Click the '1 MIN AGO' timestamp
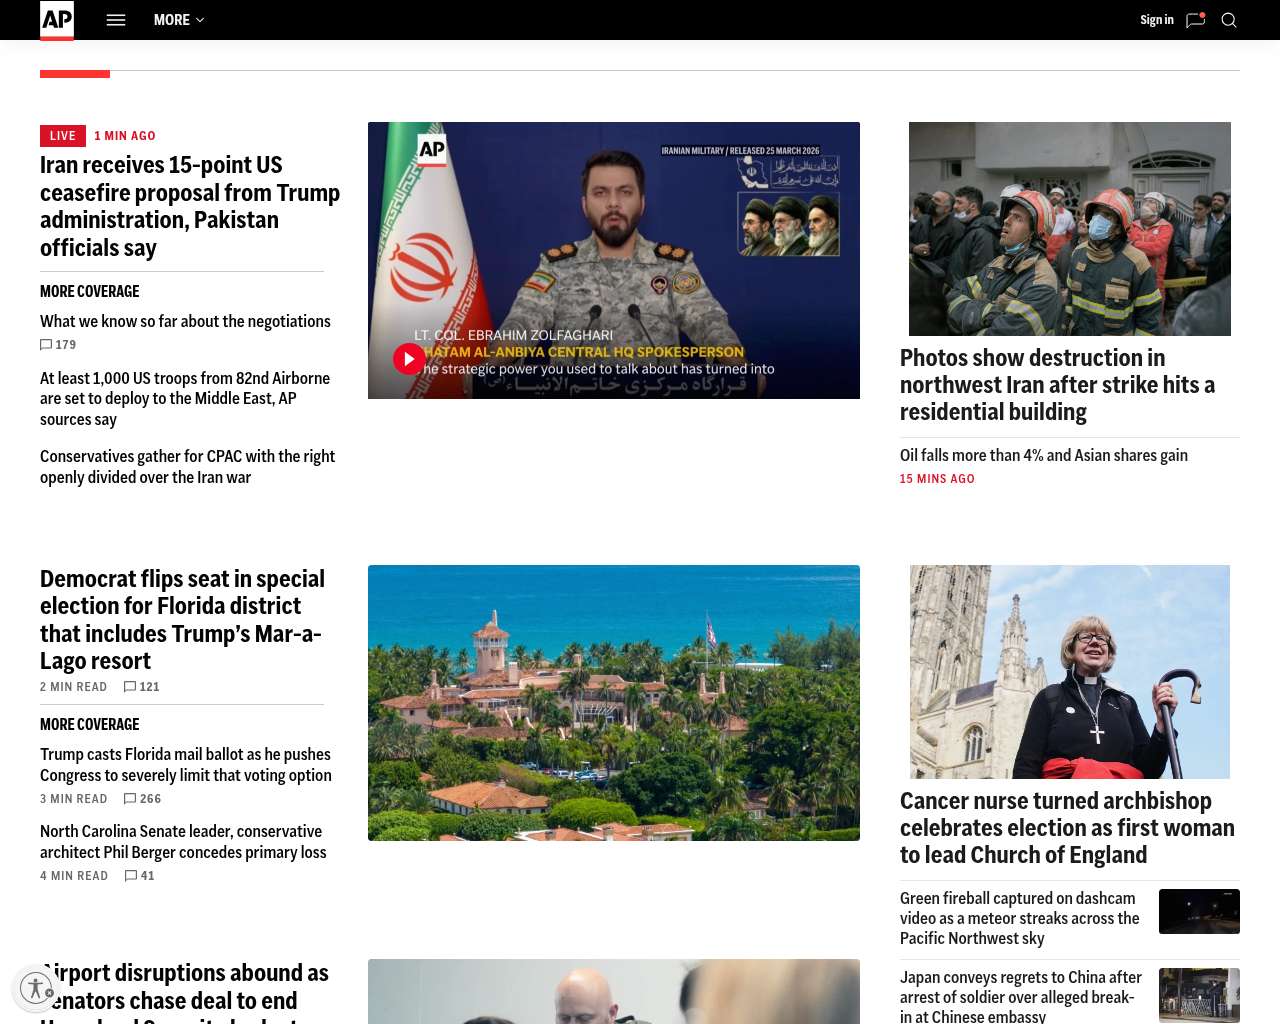 (x=125, y=136)
